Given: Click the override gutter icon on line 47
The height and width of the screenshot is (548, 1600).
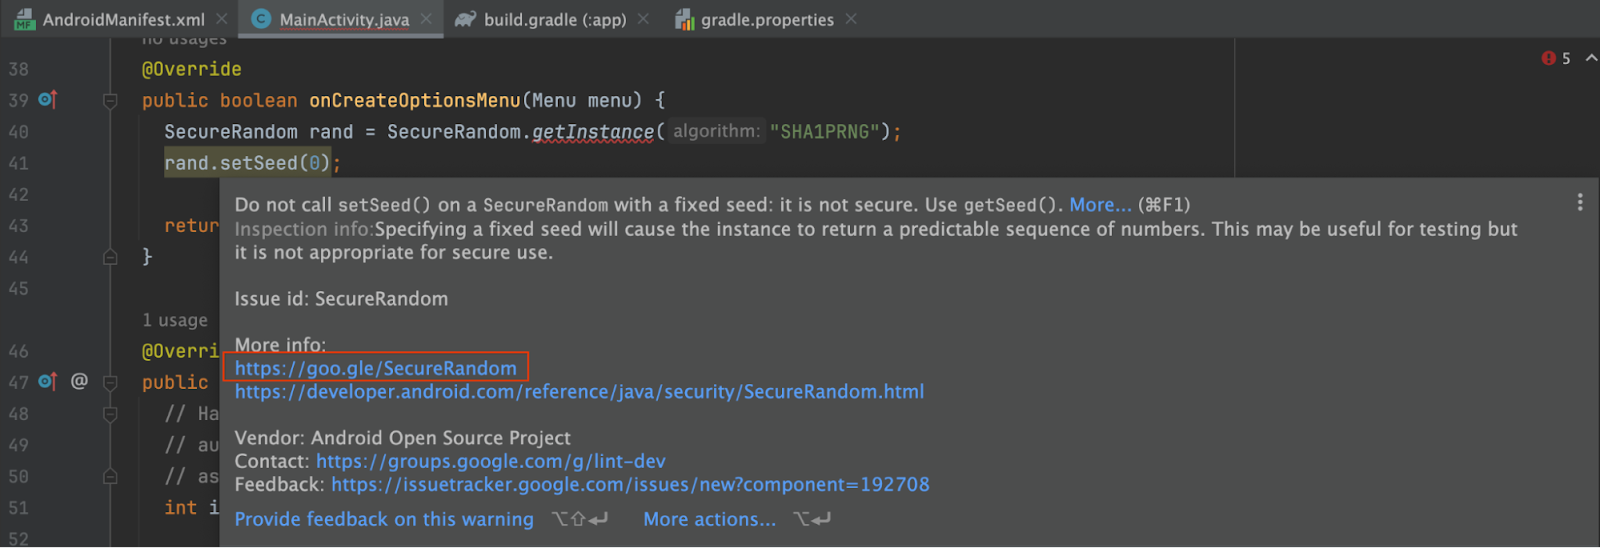Looking at the screenshot, I should (47, 381).
